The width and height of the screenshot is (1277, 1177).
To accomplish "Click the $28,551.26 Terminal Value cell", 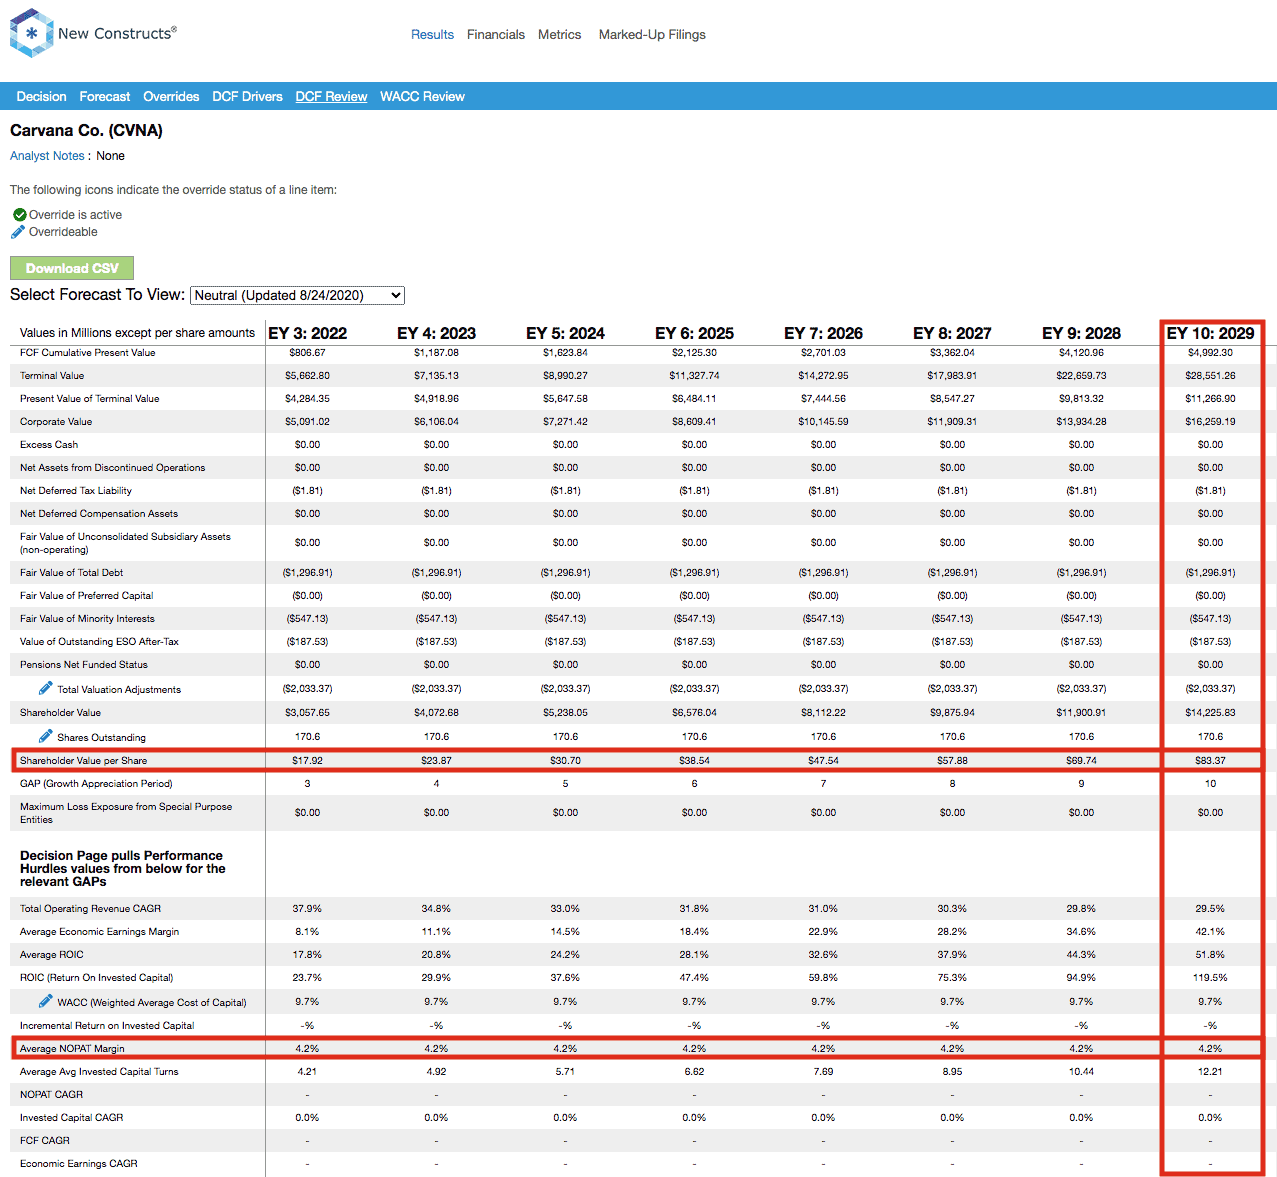I will 1210,376.
